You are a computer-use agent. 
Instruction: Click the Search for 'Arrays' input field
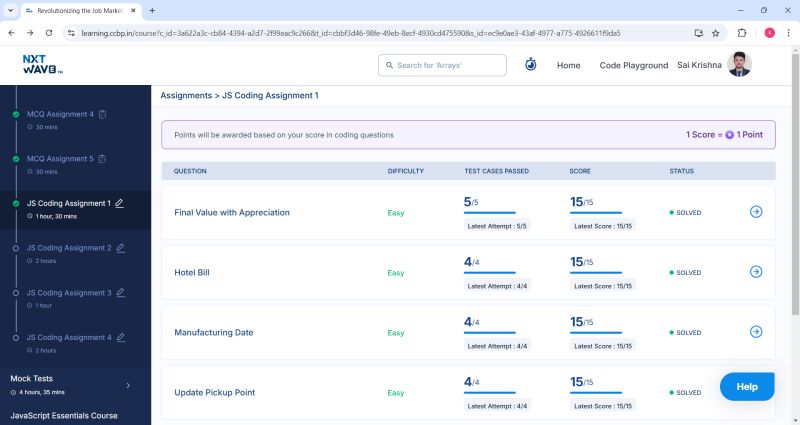pyautogui.click(x=442, y=65)
